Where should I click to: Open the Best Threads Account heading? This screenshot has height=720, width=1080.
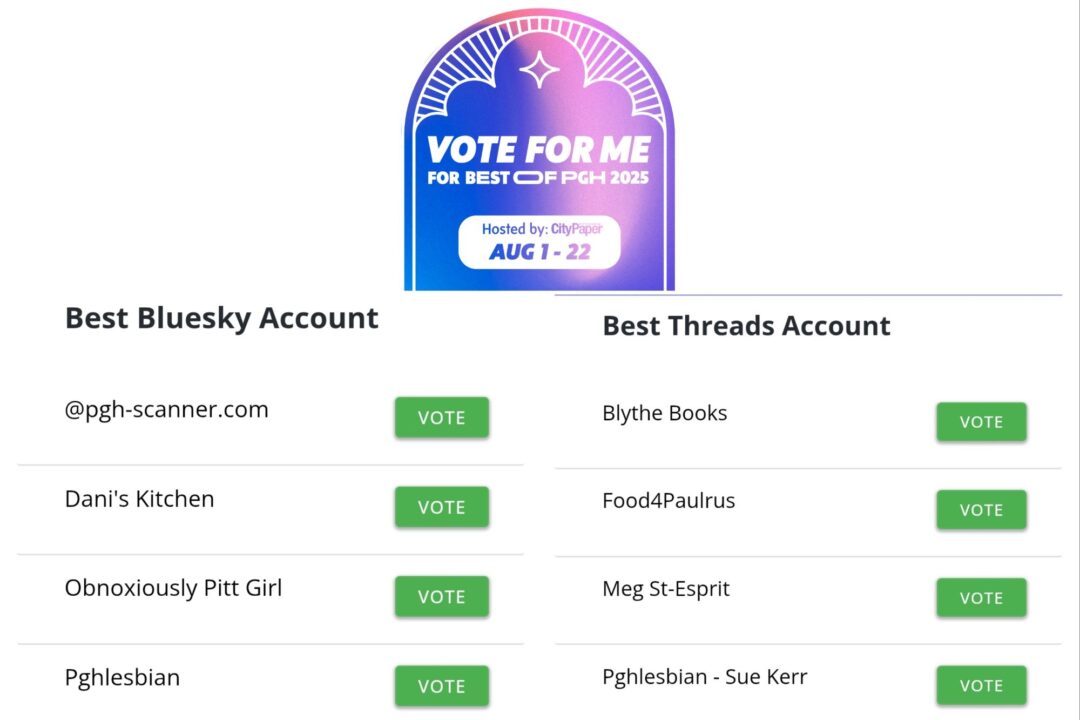(746, 326)
